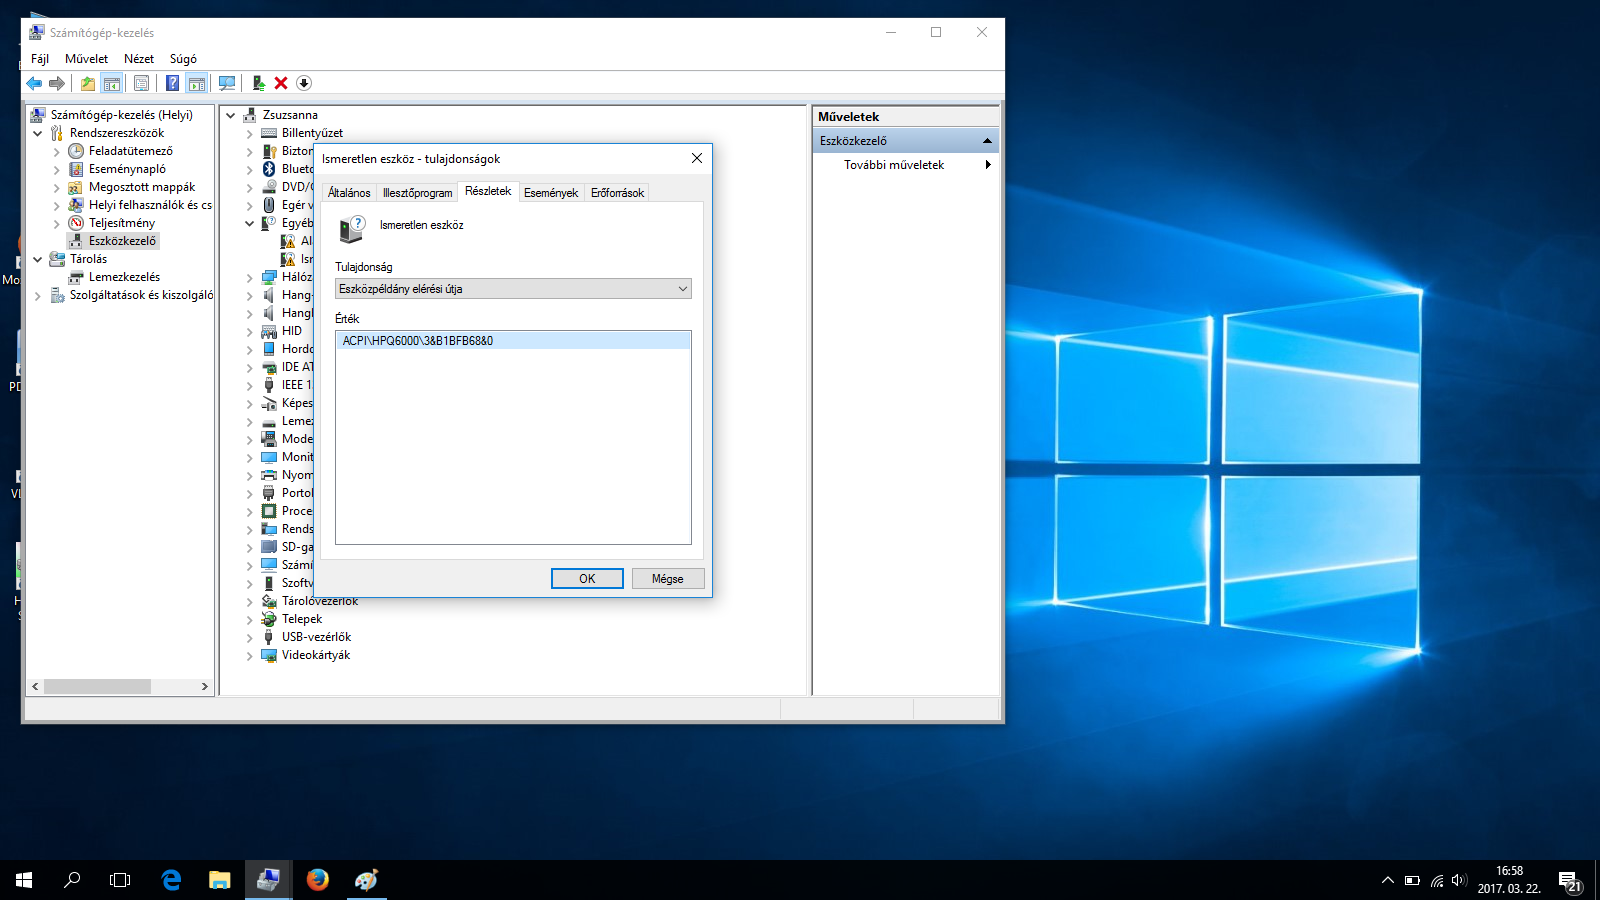The height and width of the screenshot is (900, 1600).
Task: Click the Bluetooth device category icon
Action: (x=269, y=169)
